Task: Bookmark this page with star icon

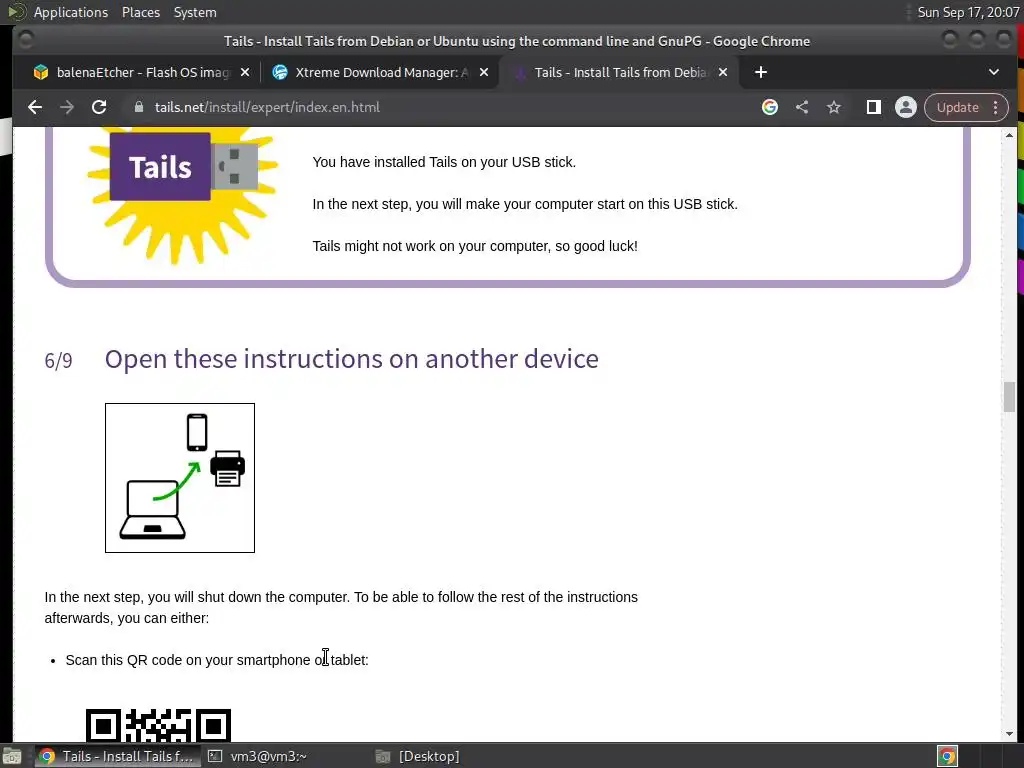Action: click(834, 107)
